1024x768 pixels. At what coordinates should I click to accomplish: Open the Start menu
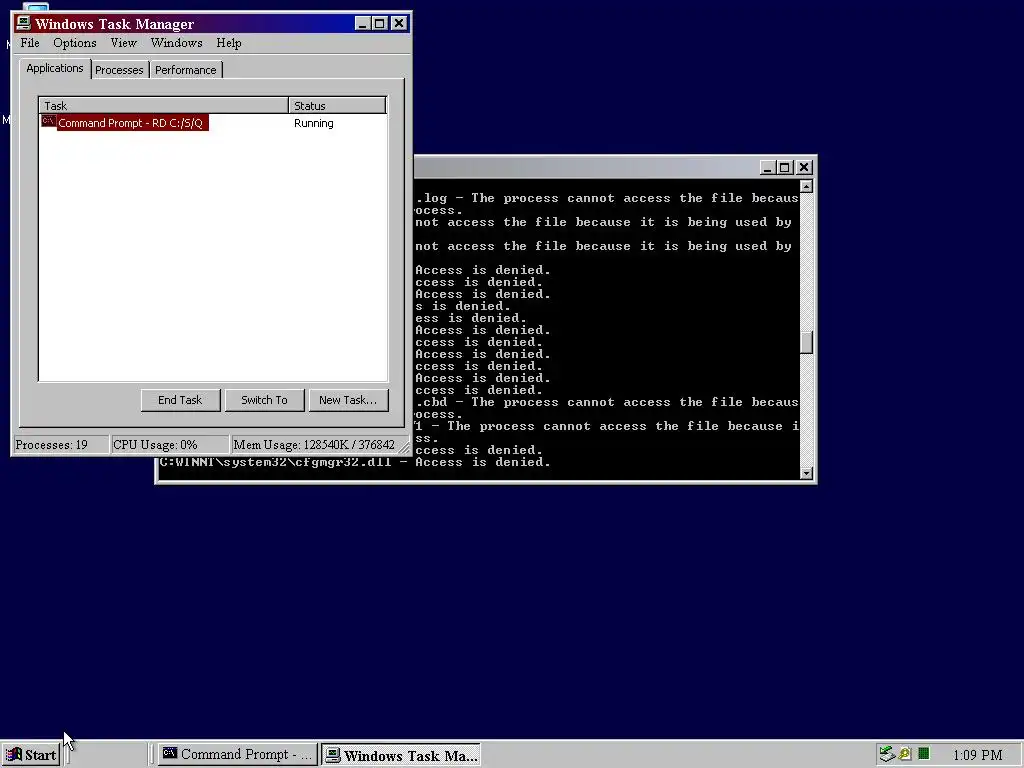(31, 755)
